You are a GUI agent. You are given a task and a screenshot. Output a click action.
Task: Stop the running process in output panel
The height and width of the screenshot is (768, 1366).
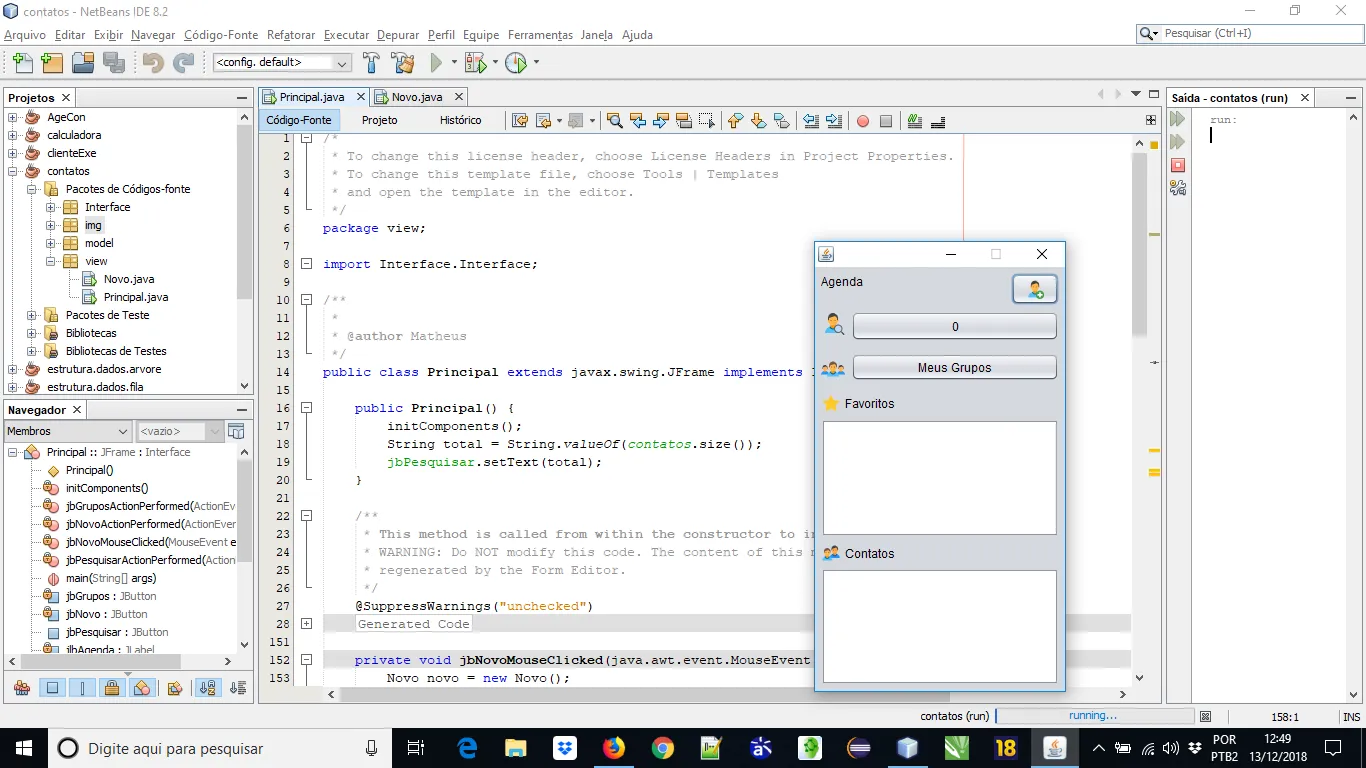pyautogui.click(x=1178, y=165)
